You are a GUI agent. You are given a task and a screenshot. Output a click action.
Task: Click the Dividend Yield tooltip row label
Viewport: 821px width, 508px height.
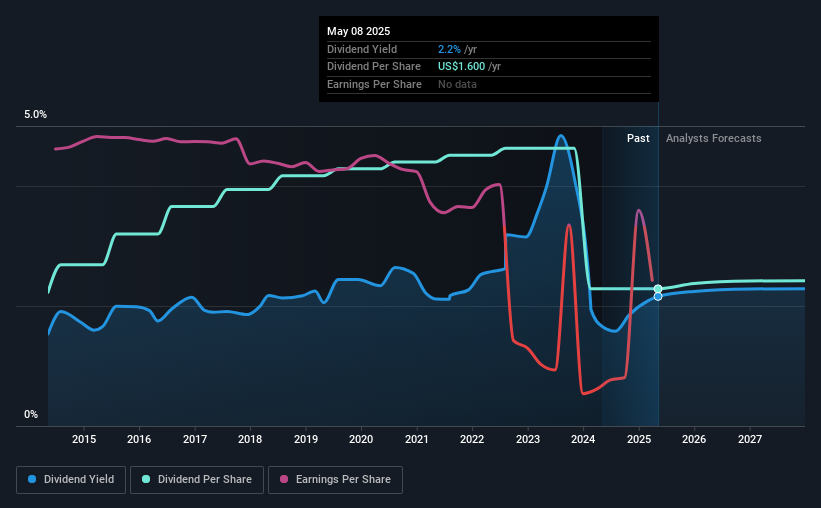(x=362, y=49)
